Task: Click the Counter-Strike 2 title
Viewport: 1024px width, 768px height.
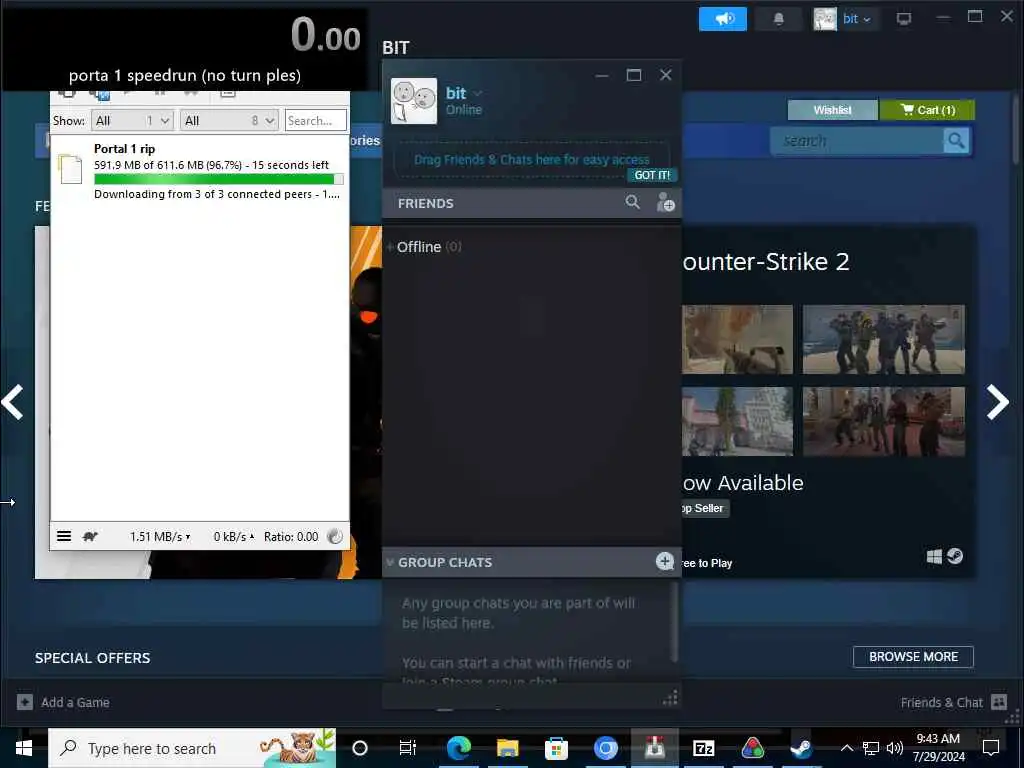Action: pyautogui.click(x=765, y=262)
